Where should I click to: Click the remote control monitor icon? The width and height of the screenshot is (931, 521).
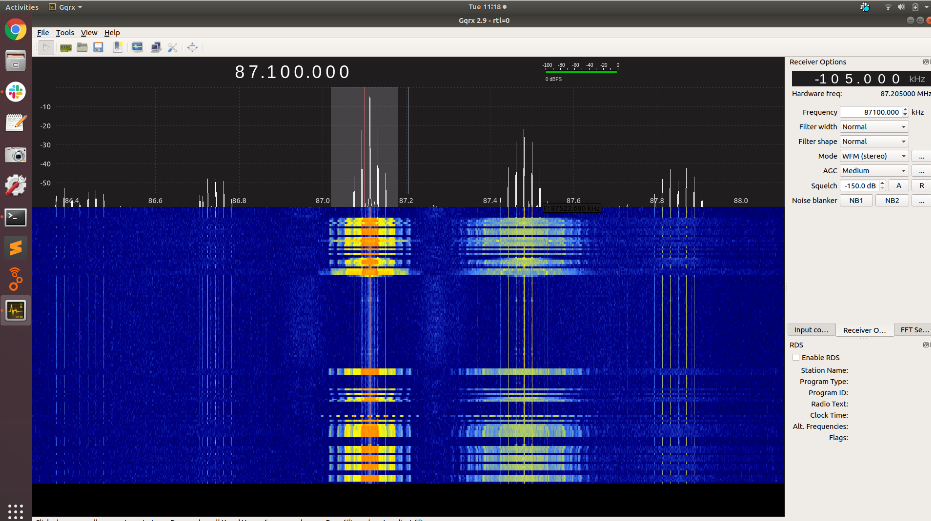pyautogui.click(x=137, y=47)
